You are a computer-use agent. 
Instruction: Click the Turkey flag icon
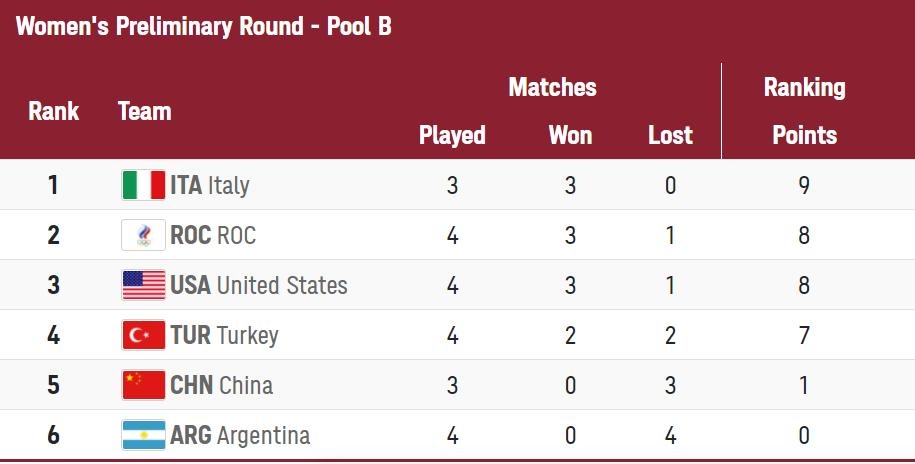tap(144, 335)
